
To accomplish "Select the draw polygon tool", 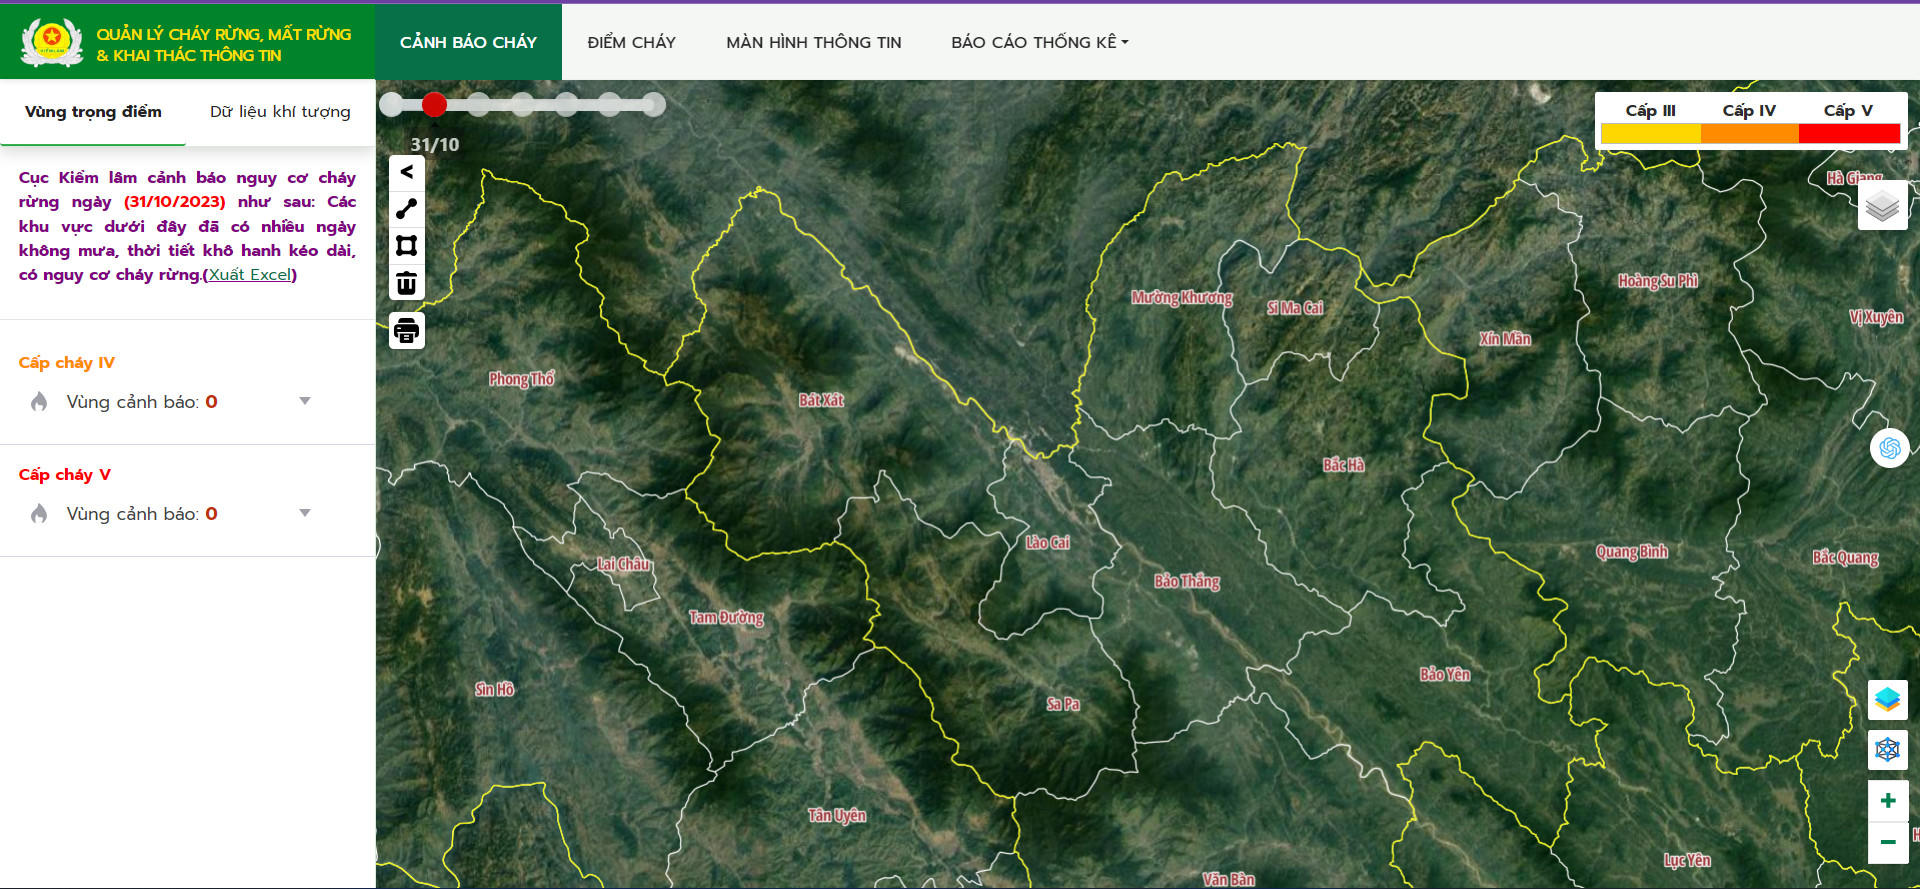I will pos(406,246).
